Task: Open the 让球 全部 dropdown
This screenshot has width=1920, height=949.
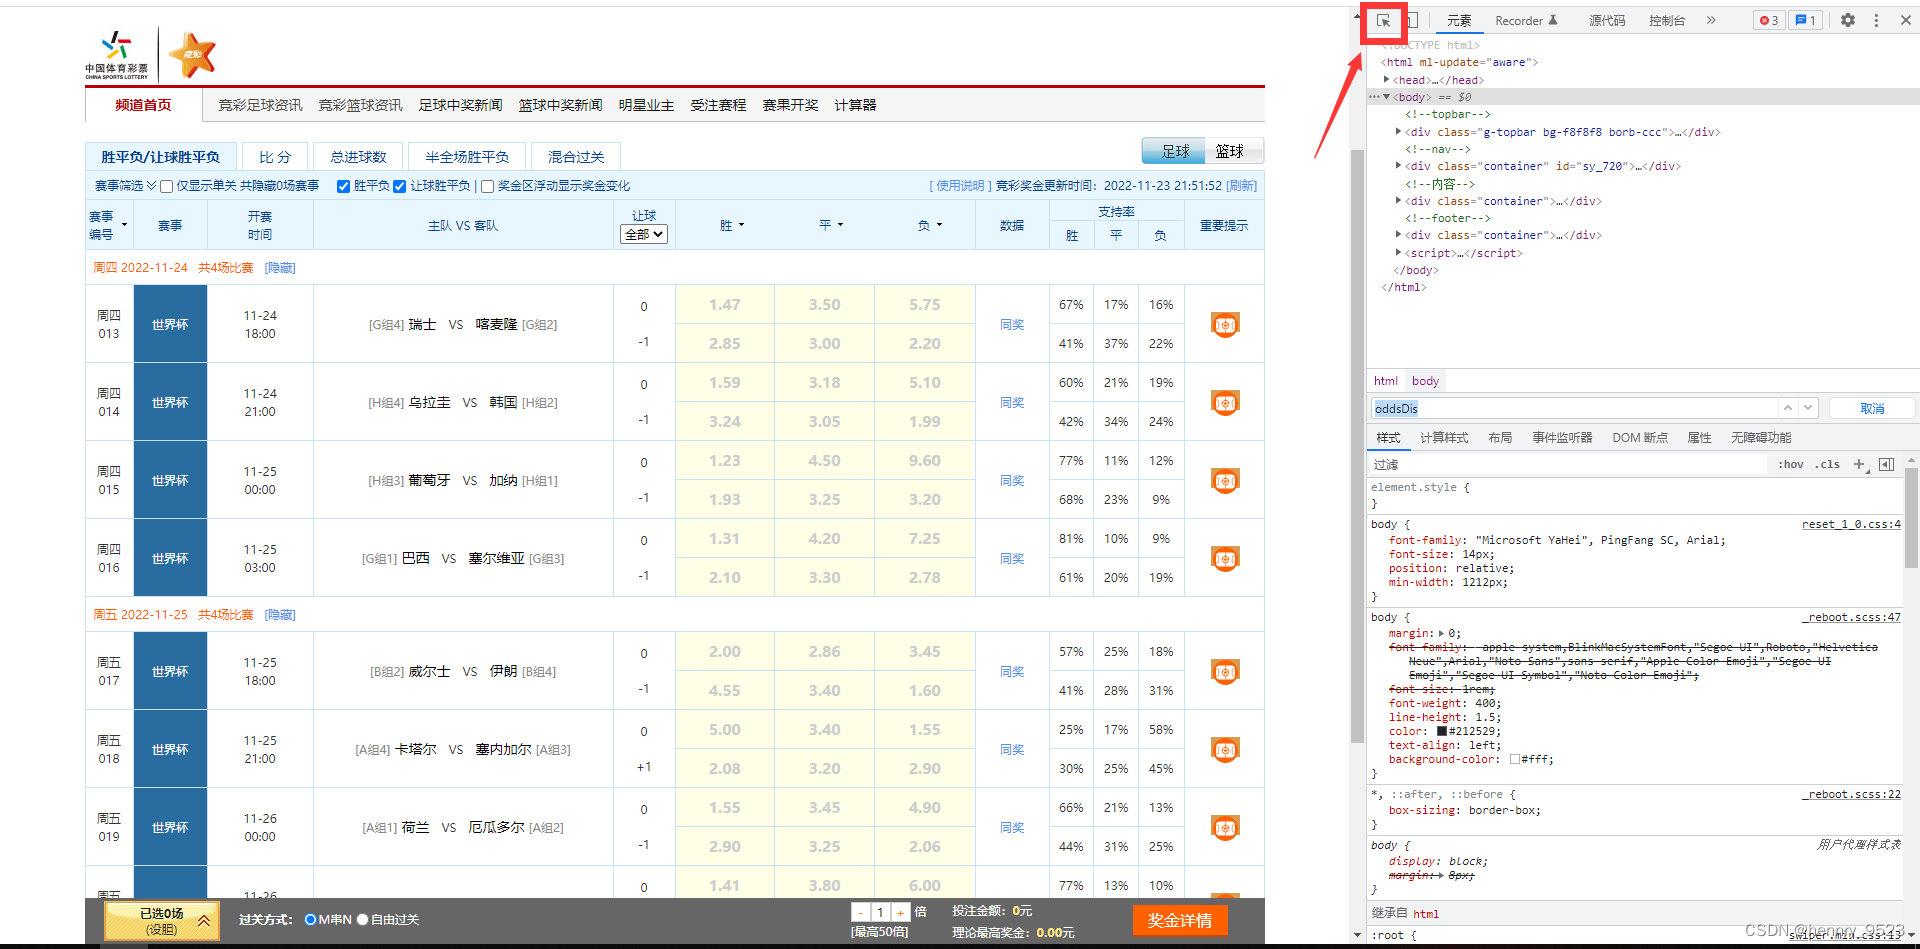Action: (644, 234)
